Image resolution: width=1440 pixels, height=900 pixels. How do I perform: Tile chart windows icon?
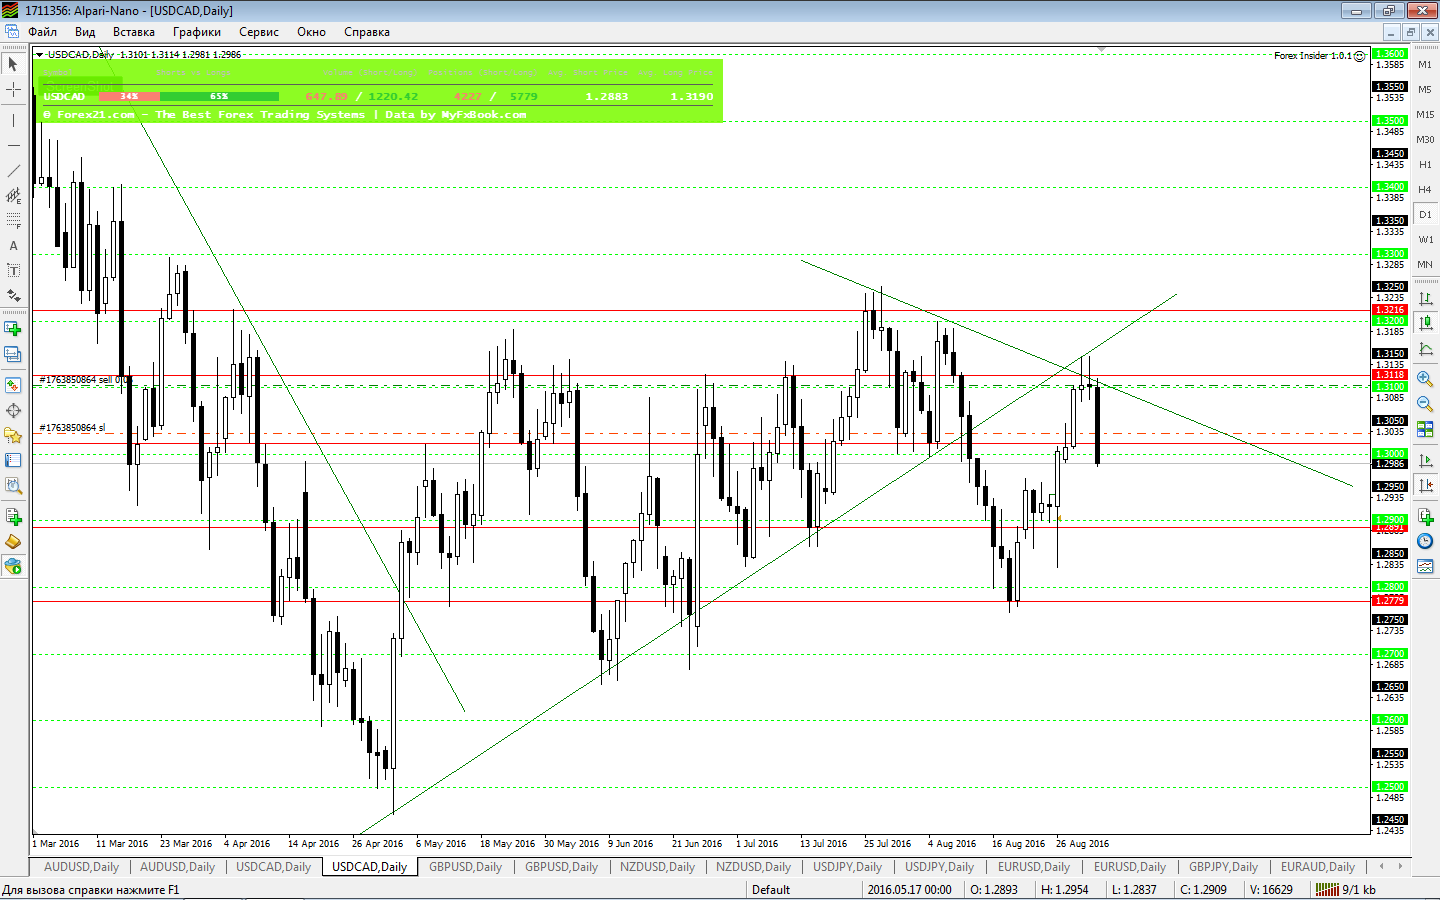click(x=1425, y=429)
